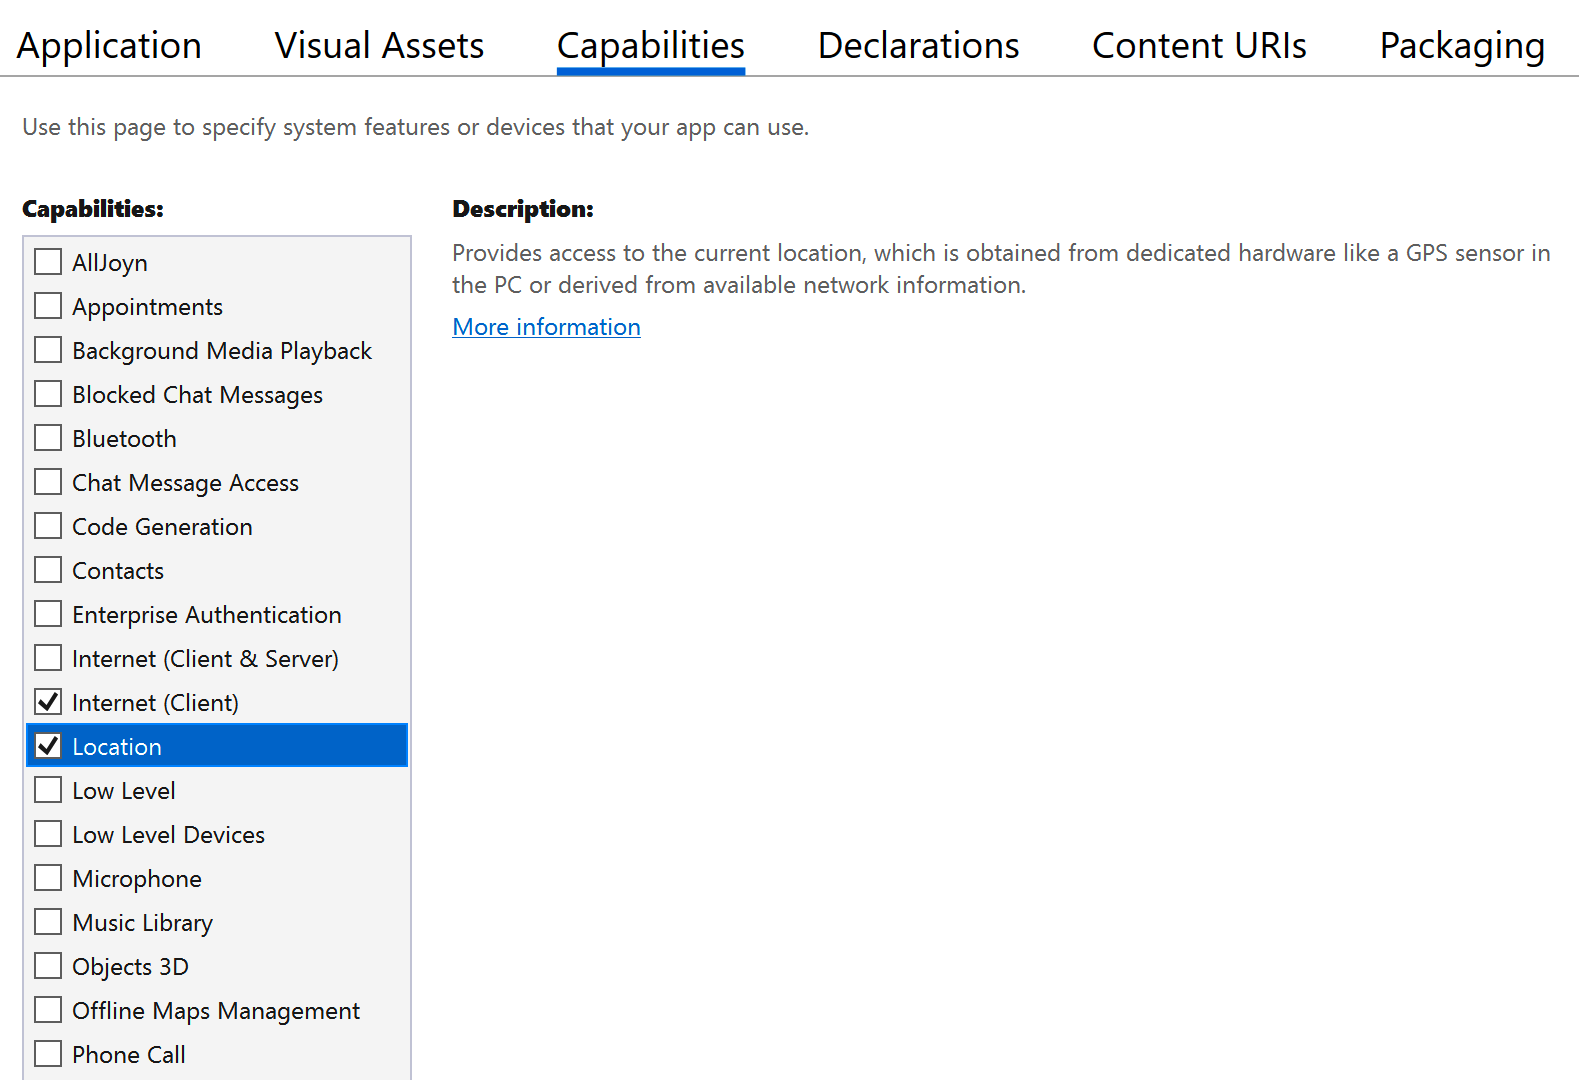
Task: Uncheck the Internet (Client) checkbox
Action: point(48,702)
